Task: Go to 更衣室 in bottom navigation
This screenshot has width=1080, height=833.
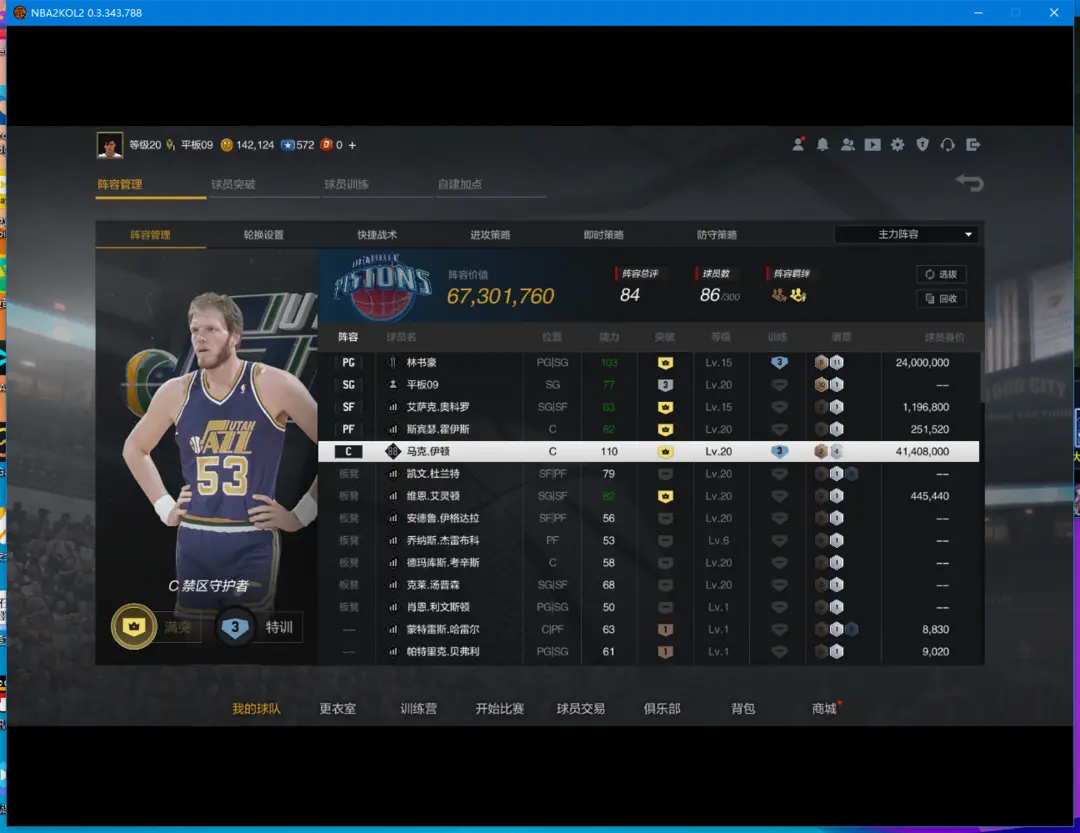Action: [x=338, y=708]
